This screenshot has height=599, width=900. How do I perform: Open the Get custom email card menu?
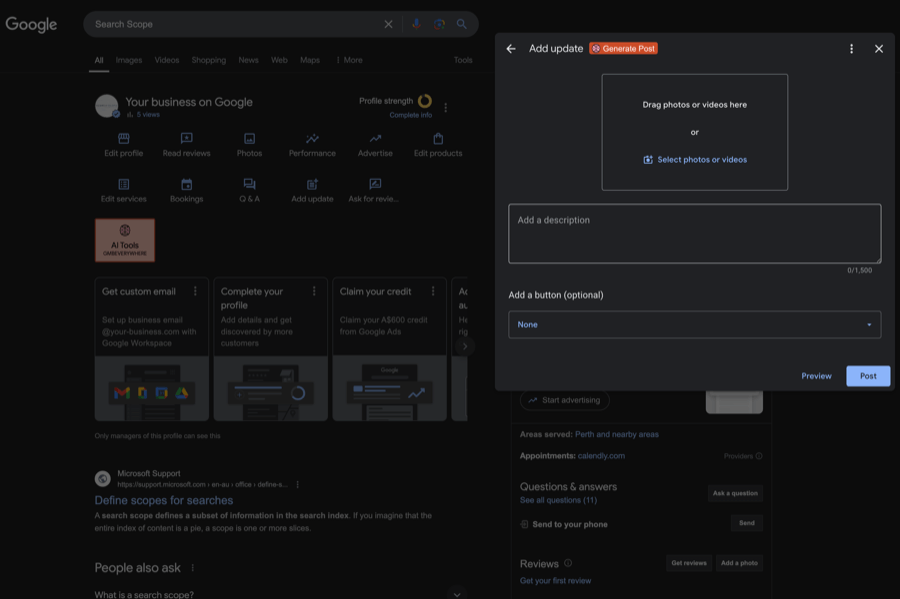(x=195, y=291)
